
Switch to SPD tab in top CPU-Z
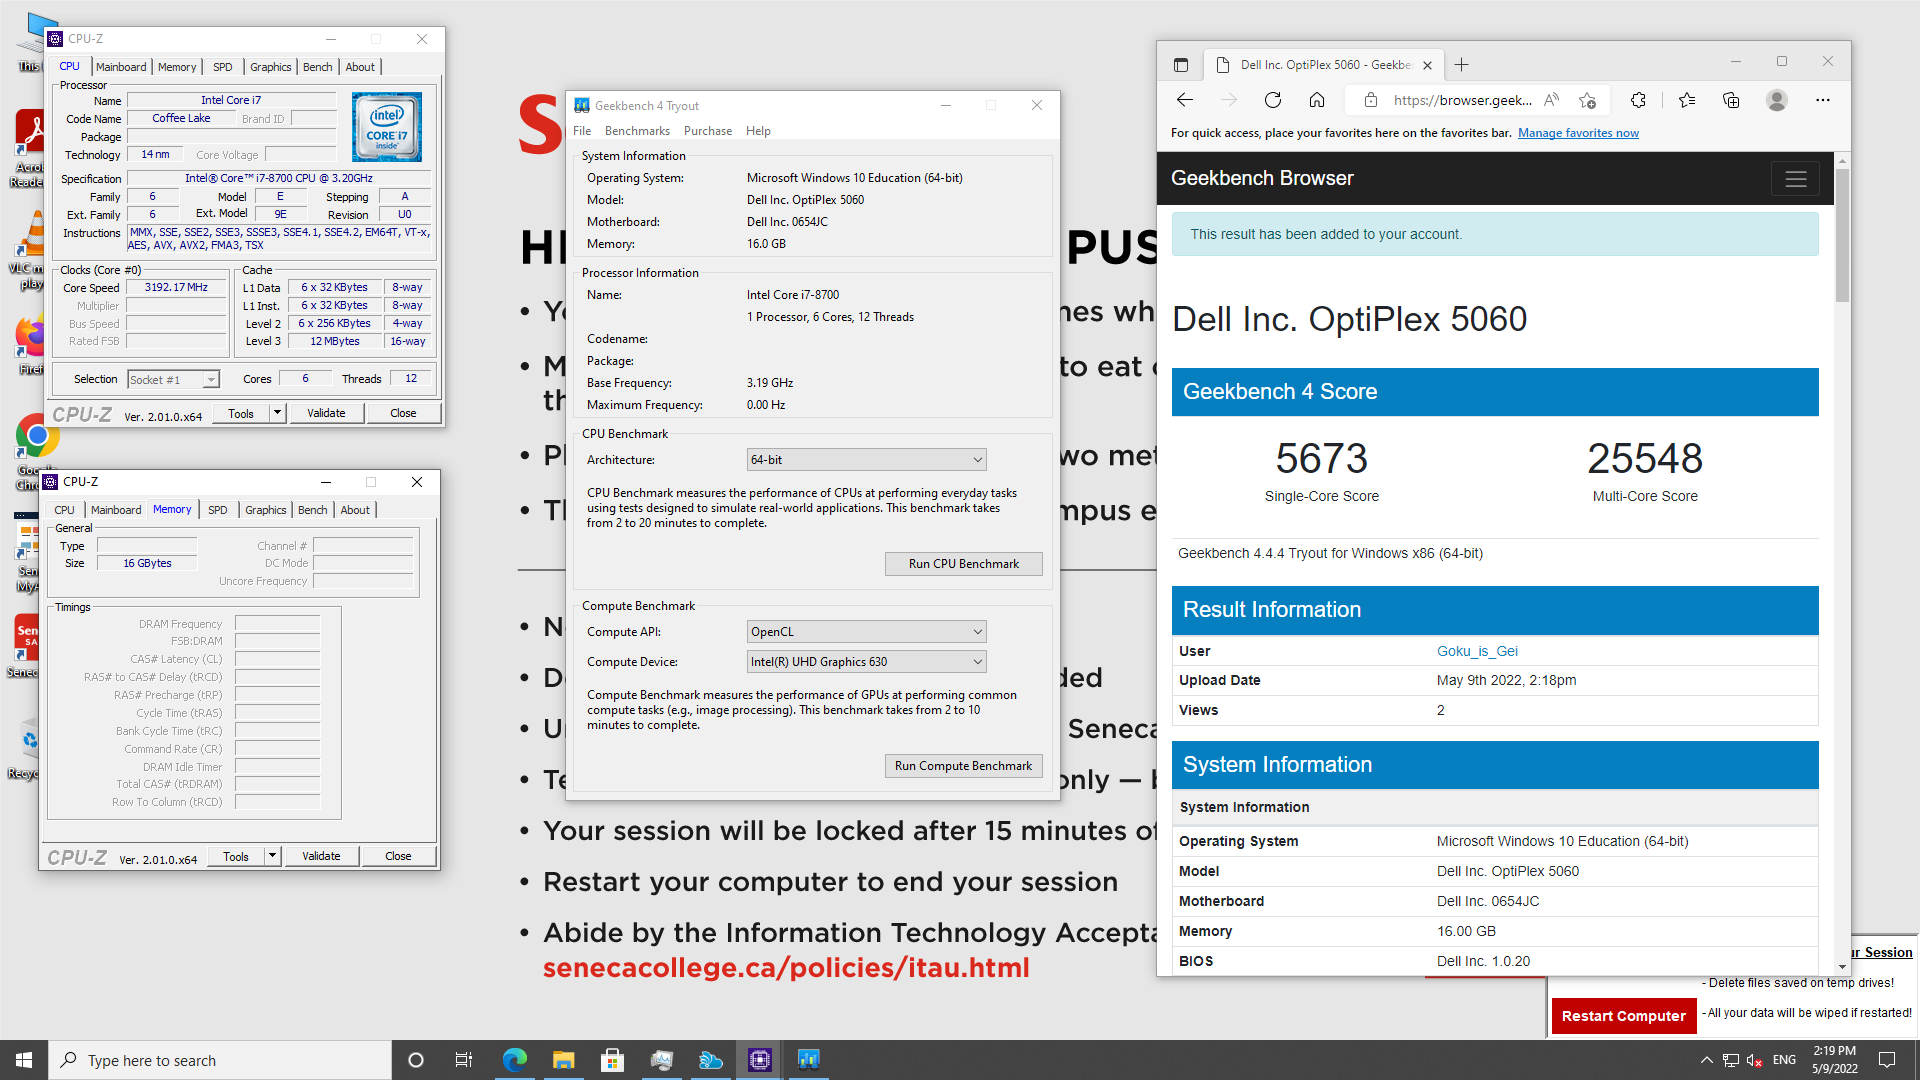[x=223, y=67]
